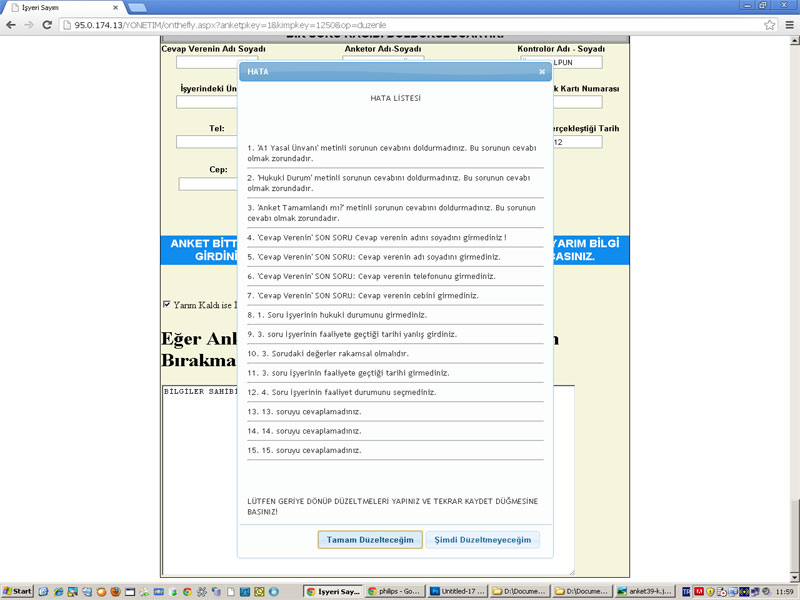Viewport: 800px width, 600px height.
Task: Click the 'LÜTFEN GERİYE DÖNÜP' instruction text
Action: point(392,506)
